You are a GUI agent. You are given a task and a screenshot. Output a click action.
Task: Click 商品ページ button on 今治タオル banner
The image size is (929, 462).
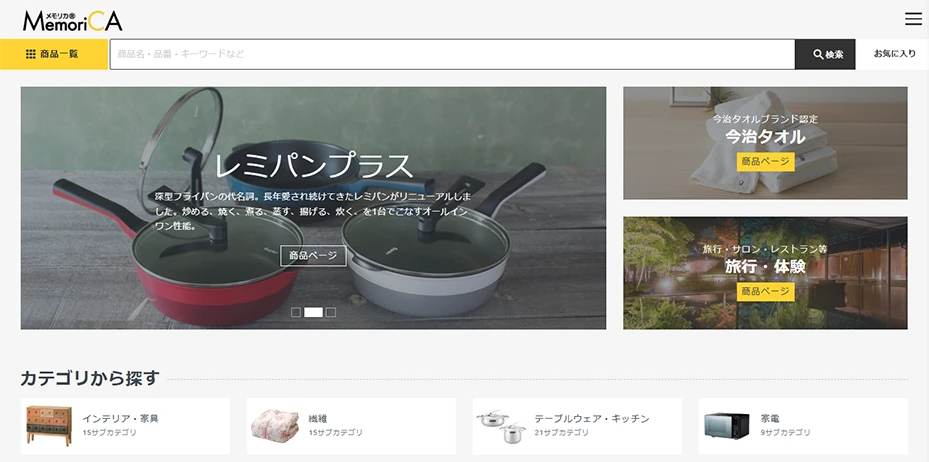pos(765,161)
